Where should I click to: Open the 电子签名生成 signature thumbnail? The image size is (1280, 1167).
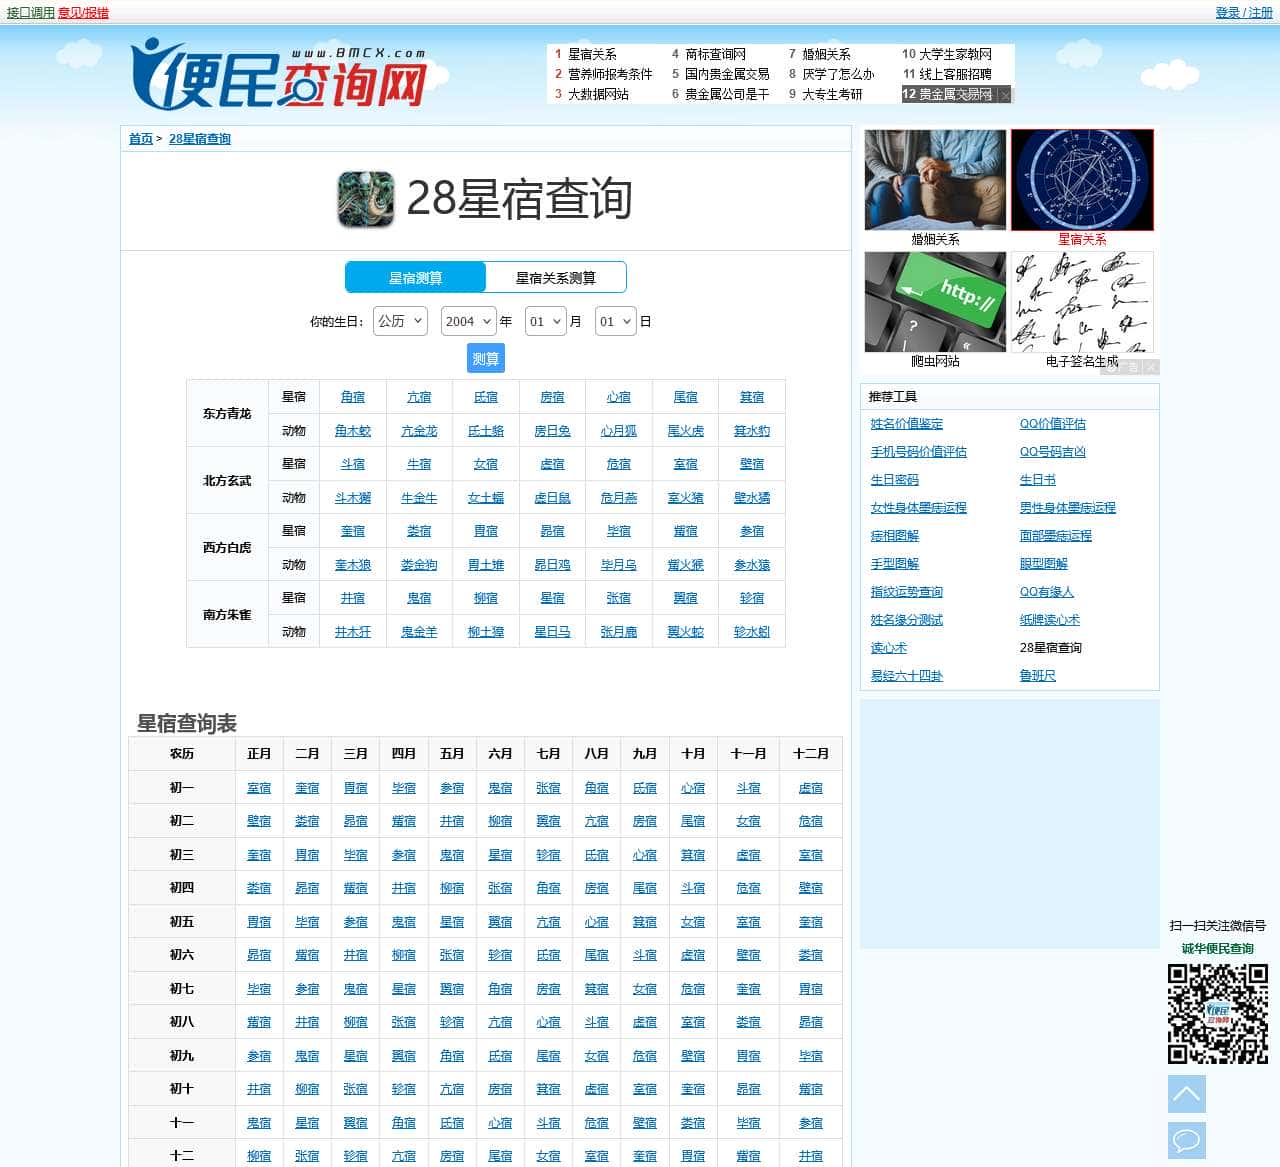point(1082,302)
